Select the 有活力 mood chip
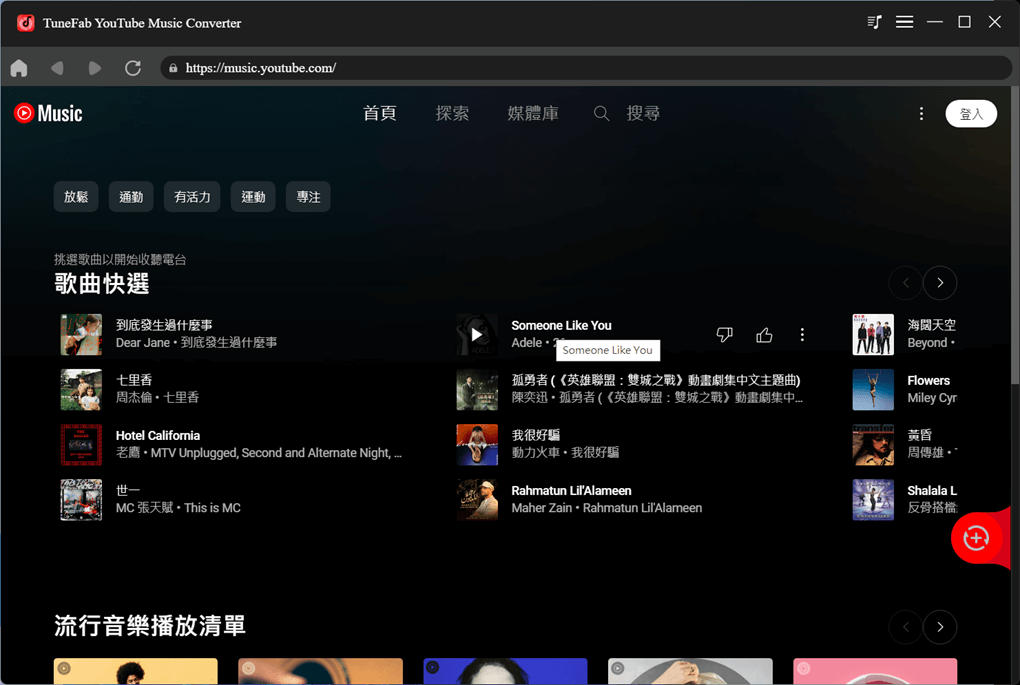 tap(192, 197)
